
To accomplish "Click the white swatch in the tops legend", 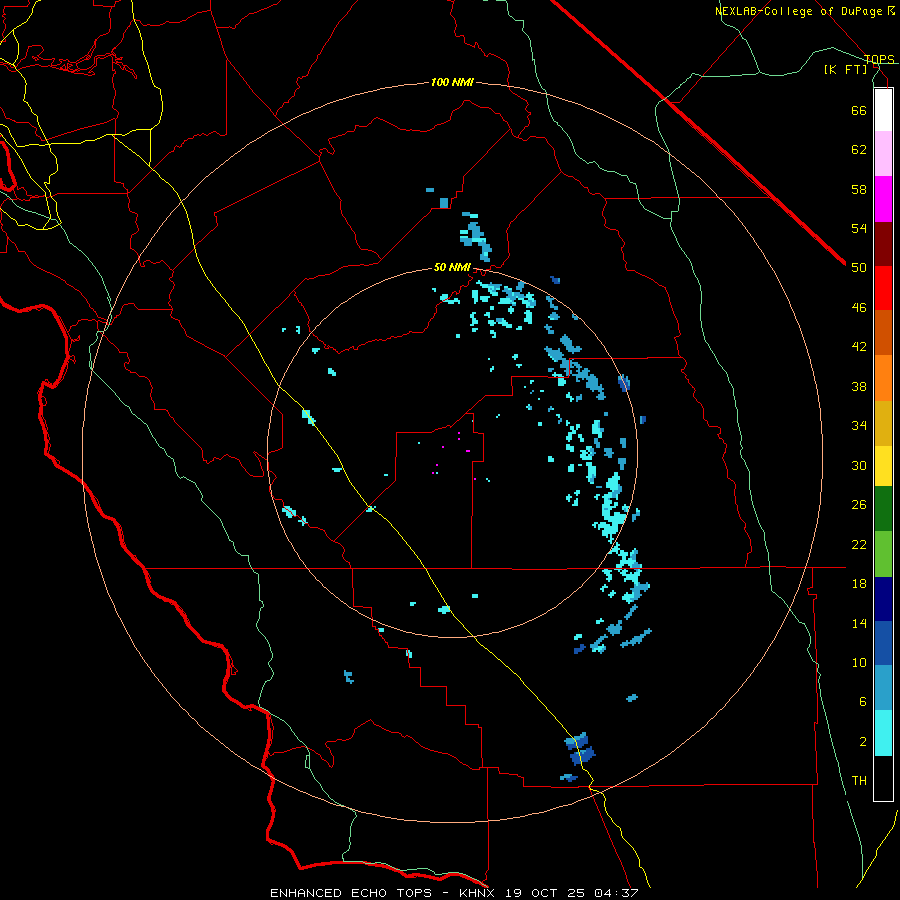I will (x=883, y=110).
